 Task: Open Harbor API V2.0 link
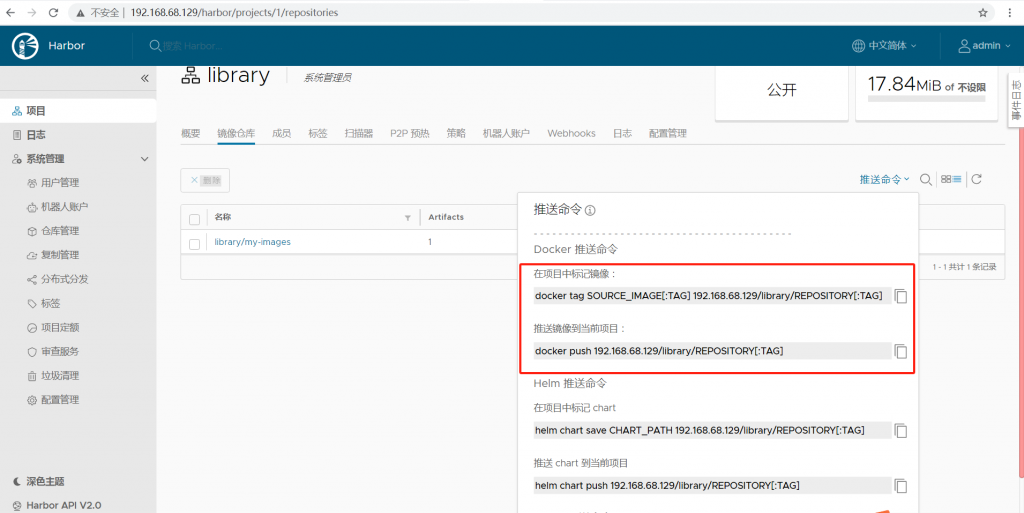[x=62, y=505]
